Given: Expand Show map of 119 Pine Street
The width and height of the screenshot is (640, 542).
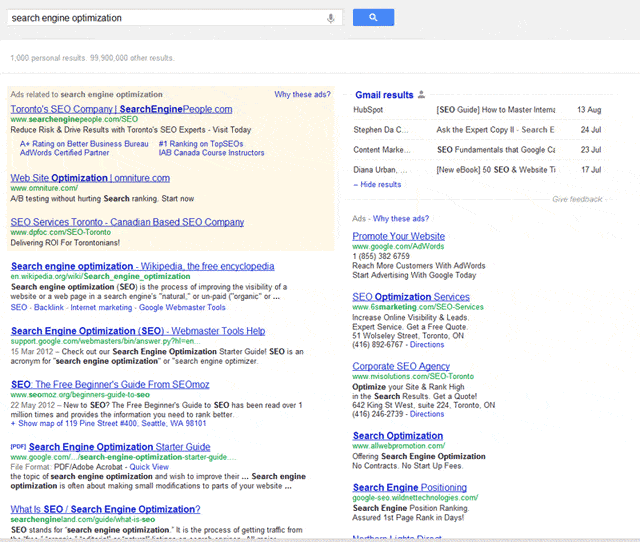Looking at the screenshot, I should (x=109, y=424).
